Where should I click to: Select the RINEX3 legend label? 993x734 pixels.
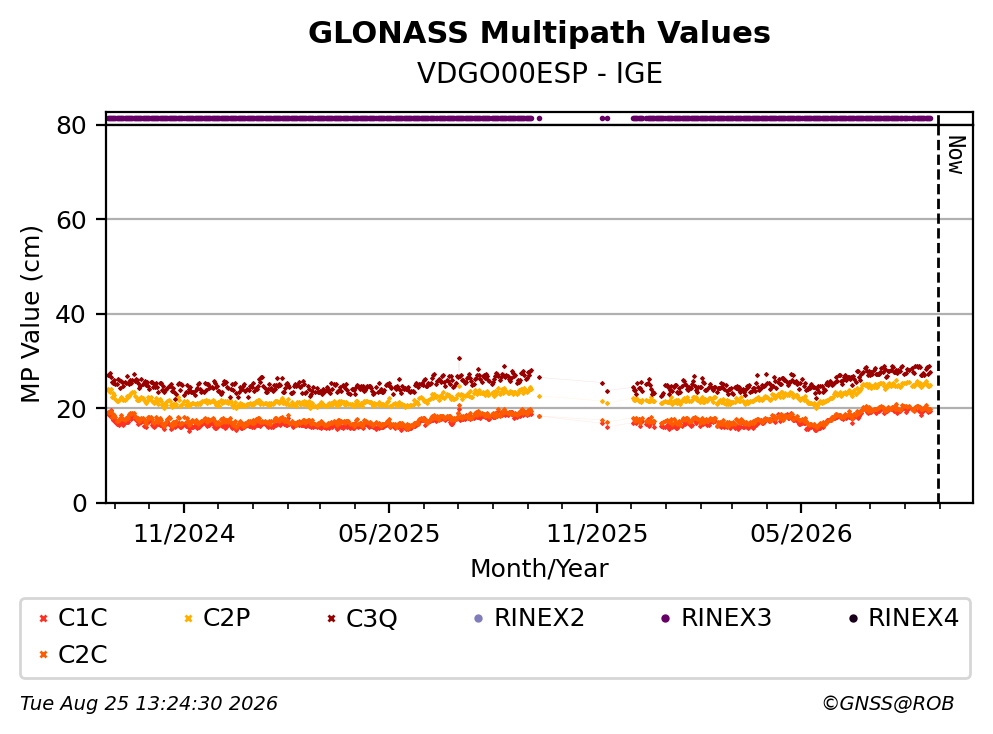click(726, 618)
